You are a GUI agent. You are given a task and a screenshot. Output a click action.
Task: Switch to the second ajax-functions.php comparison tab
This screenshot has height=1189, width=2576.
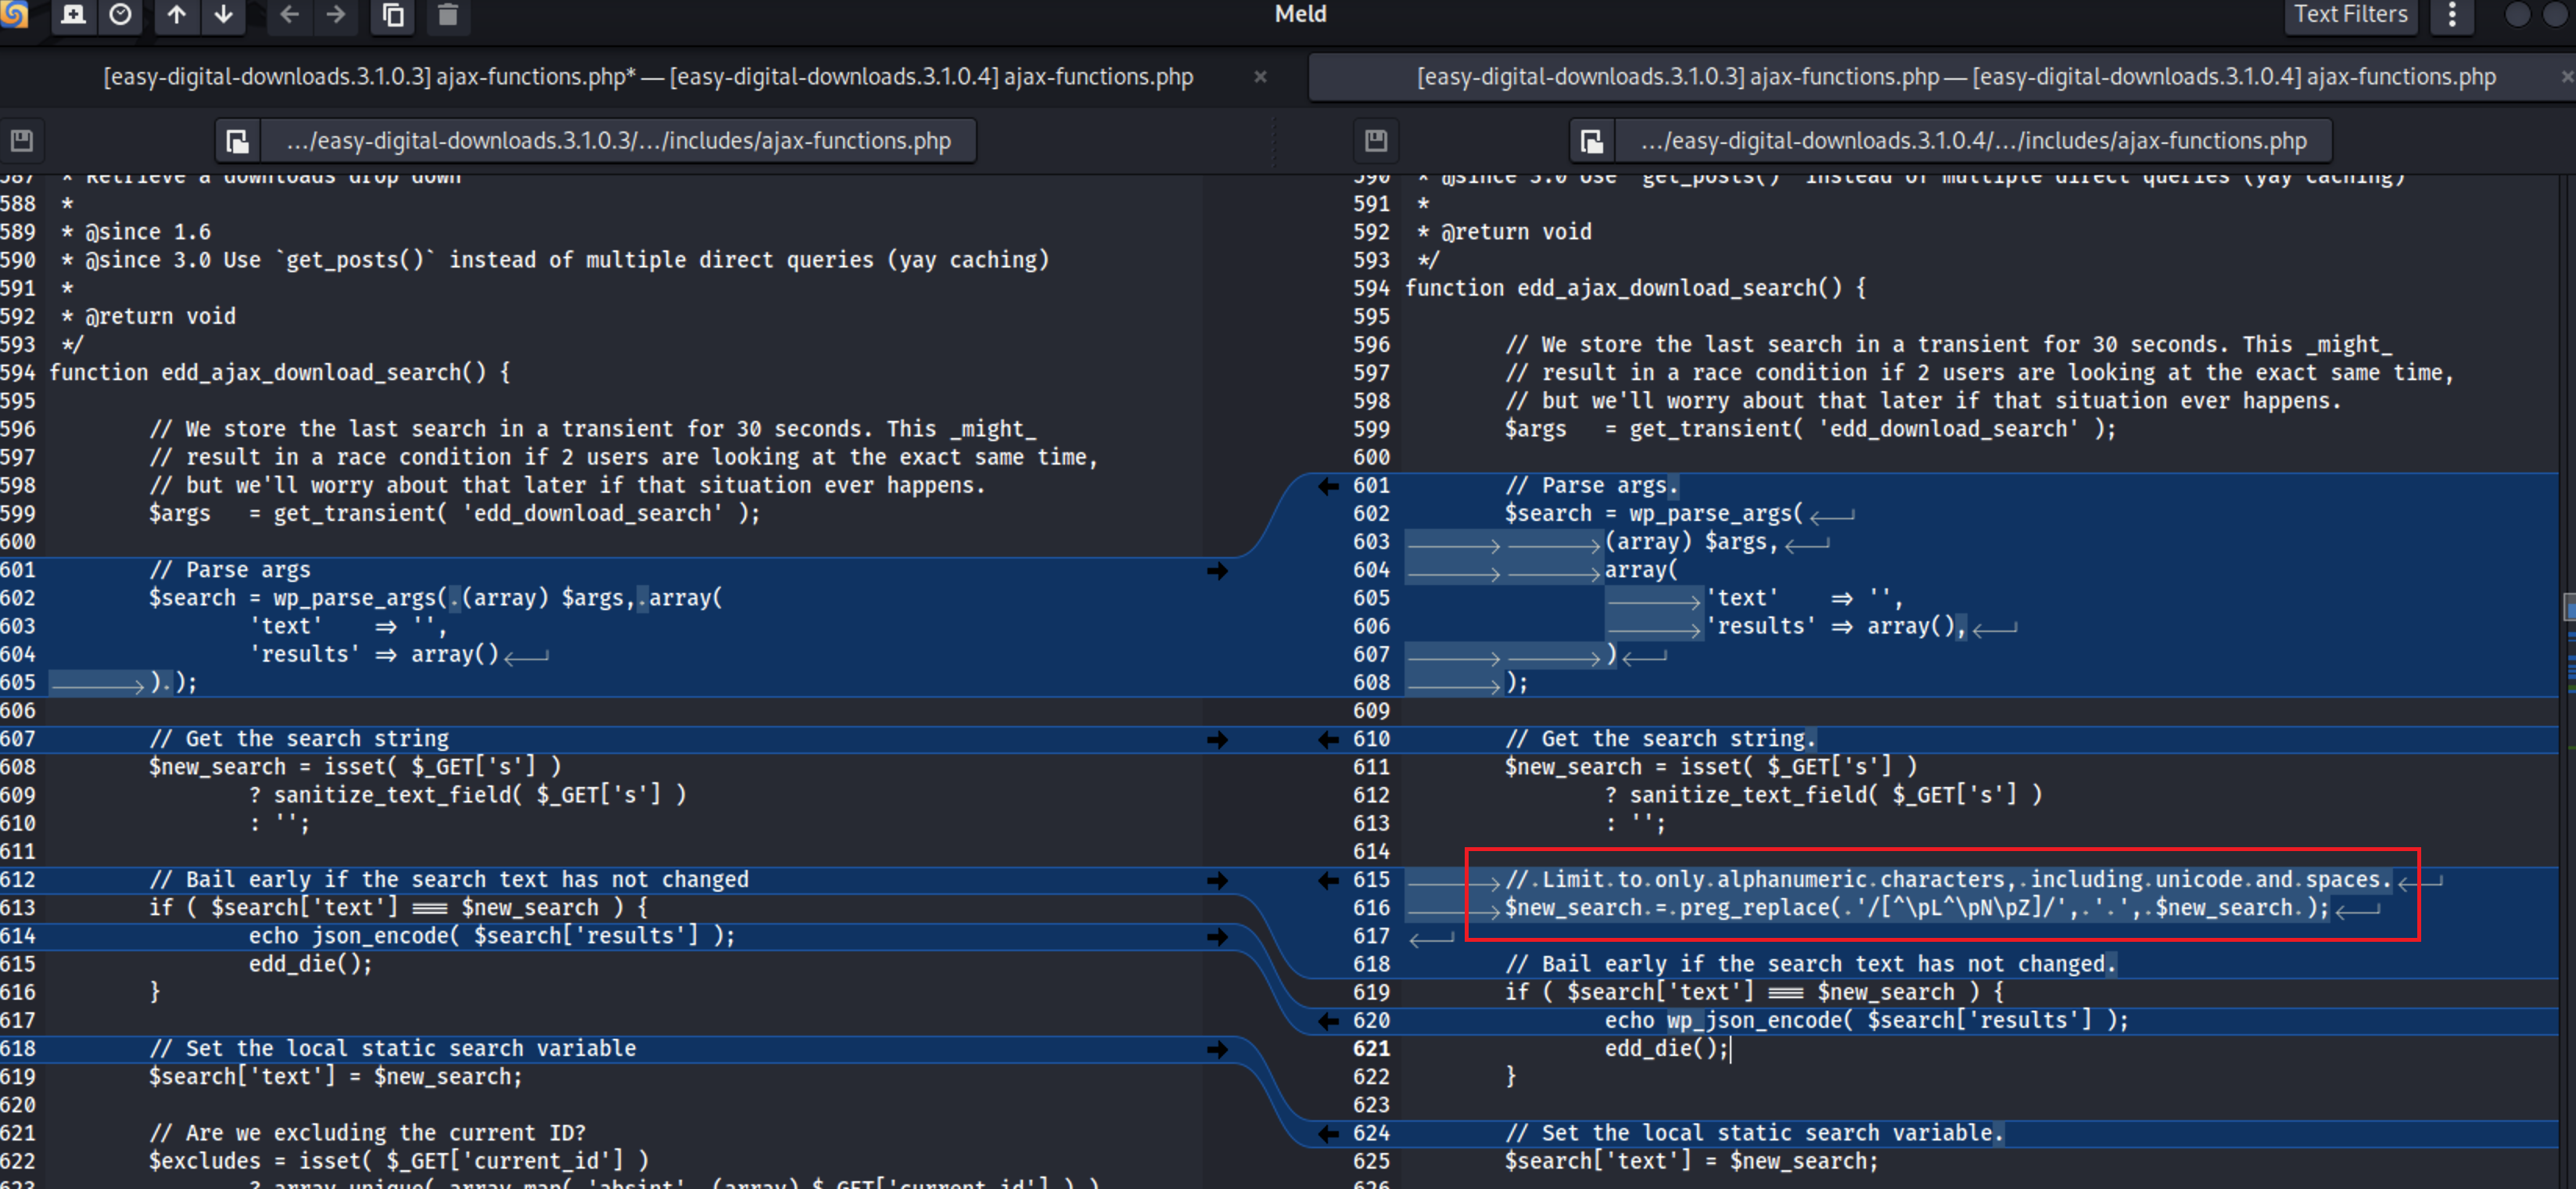pos(1956,77)
